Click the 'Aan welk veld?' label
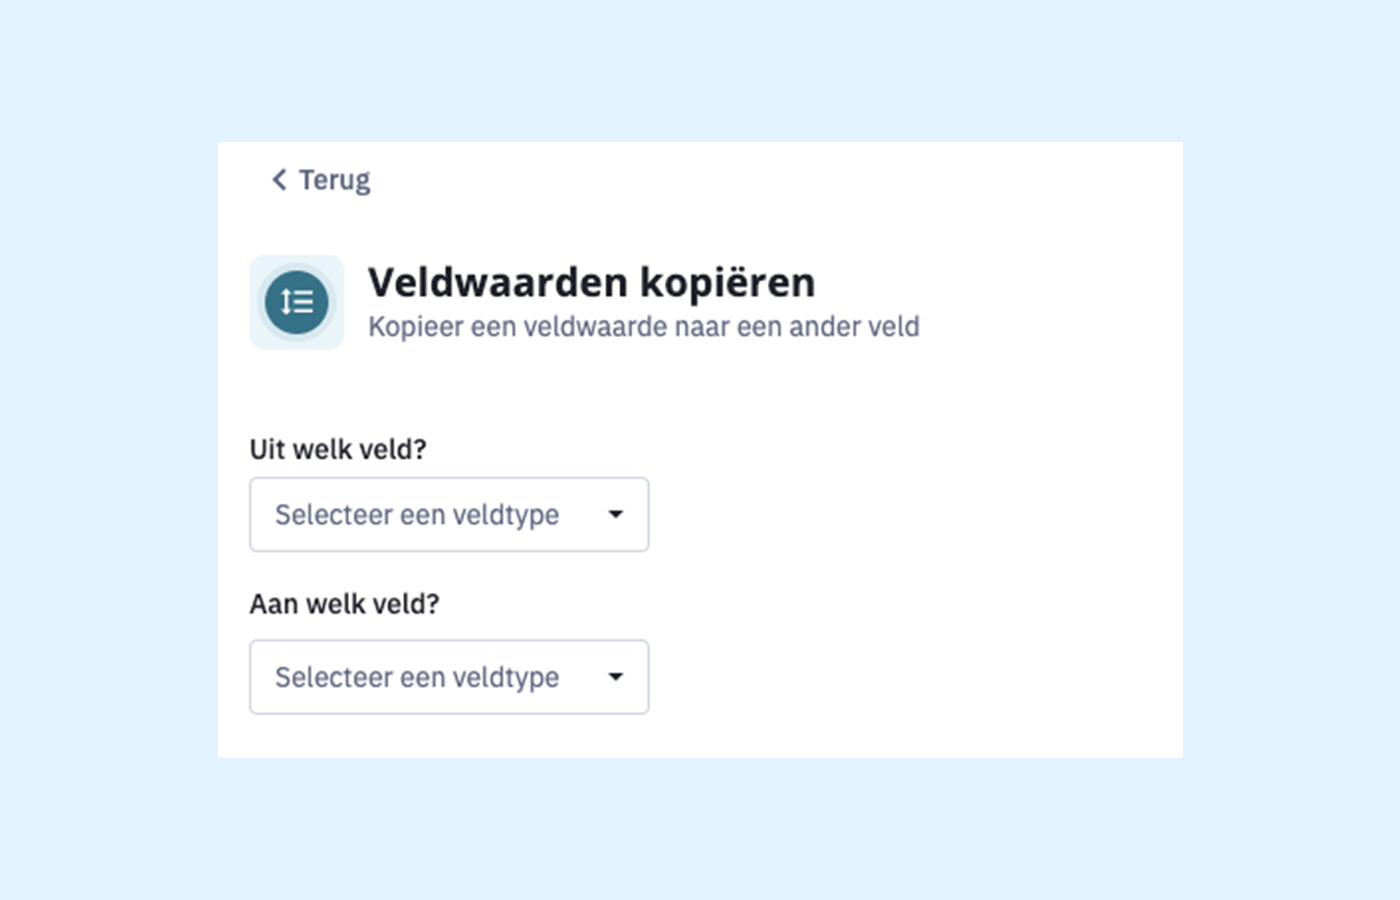 coord(344,604)
